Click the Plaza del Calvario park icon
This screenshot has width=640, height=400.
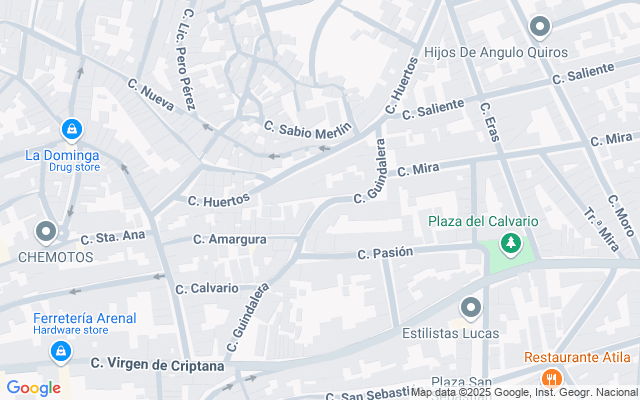click(x=510, y=244)
